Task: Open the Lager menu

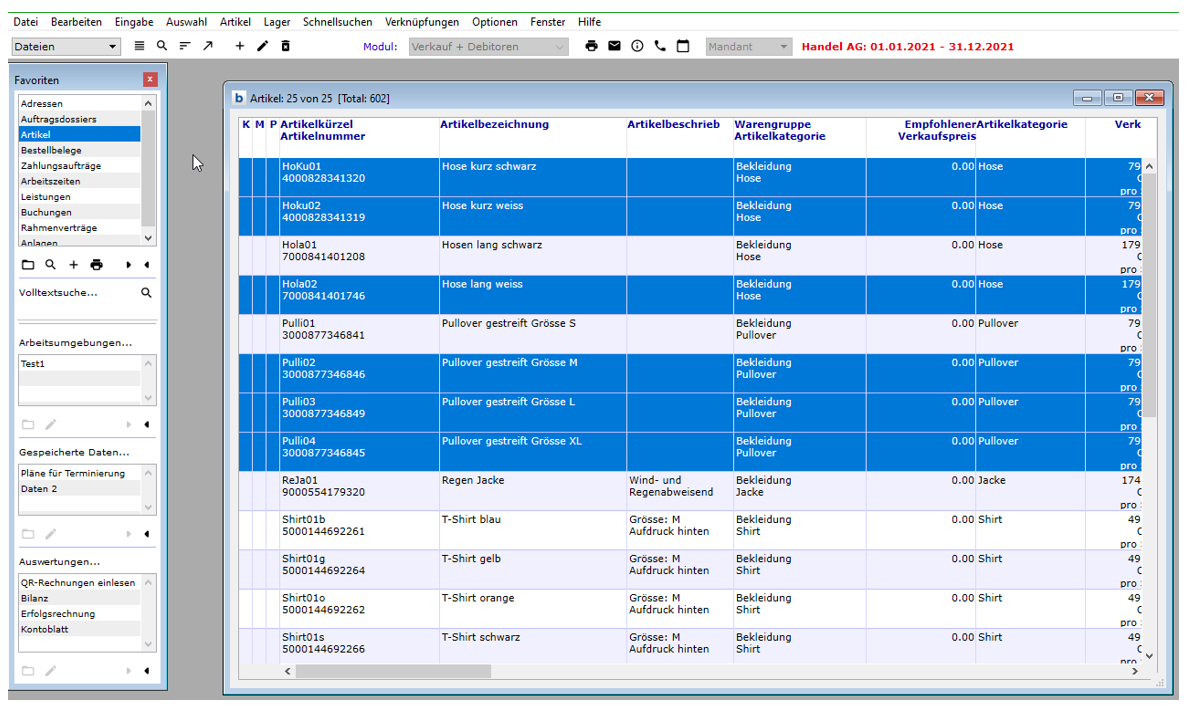Action: 277,22
